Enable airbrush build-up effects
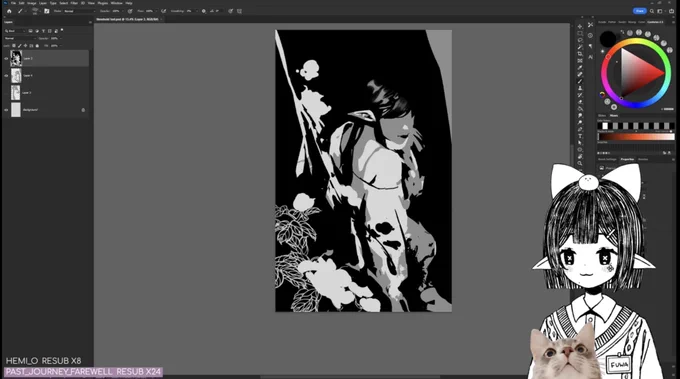The image size is (680, 379). click(163, 11)
